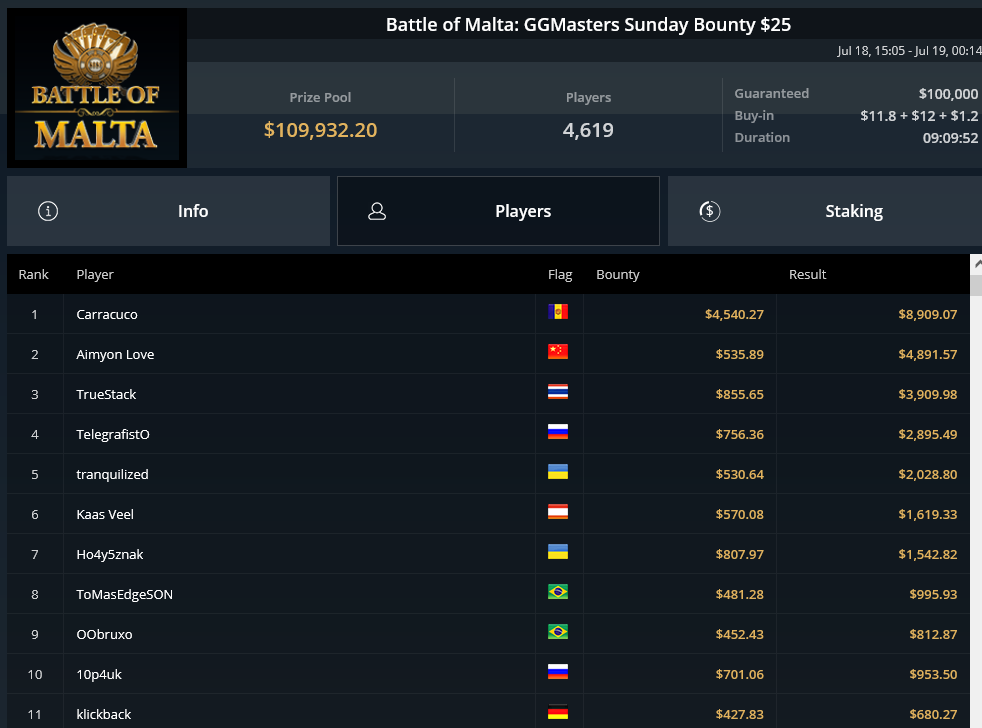Click the 10p4uk player name
982x728 pixels.
99,675
